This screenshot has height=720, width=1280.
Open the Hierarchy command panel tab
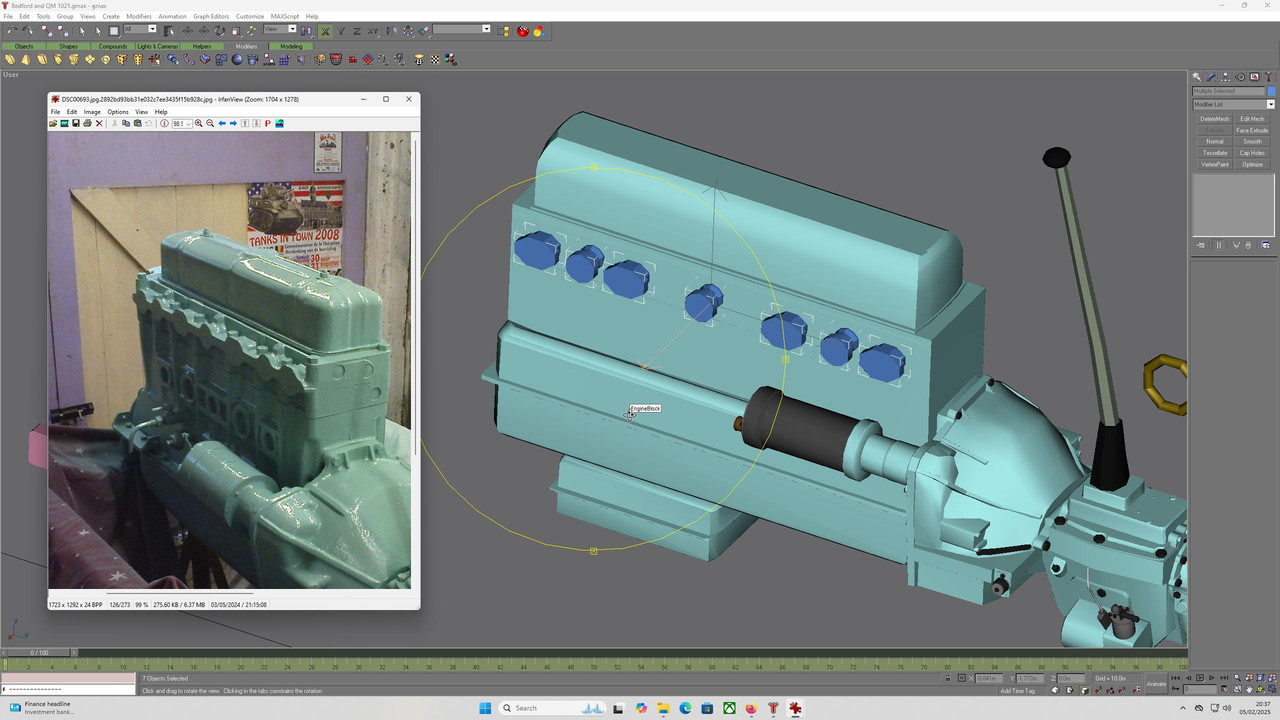[x=1225, y=77]
